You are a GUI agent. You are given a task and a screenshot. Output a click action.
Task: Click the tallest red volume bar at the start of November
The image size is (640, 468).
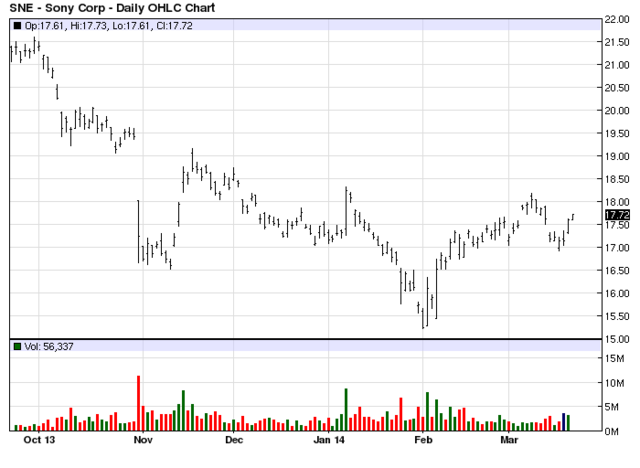(138, 403)
